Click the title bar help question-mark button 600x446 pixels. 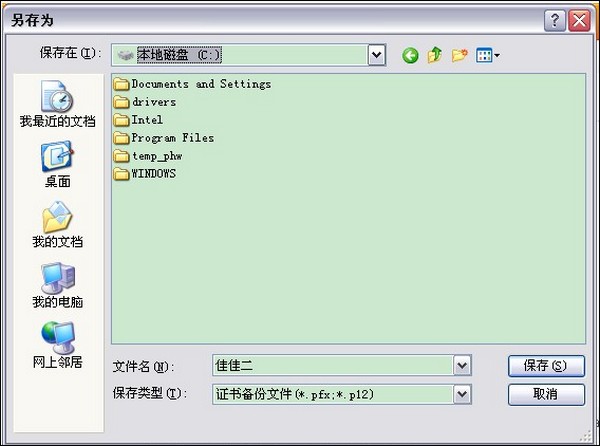[556, 20]
